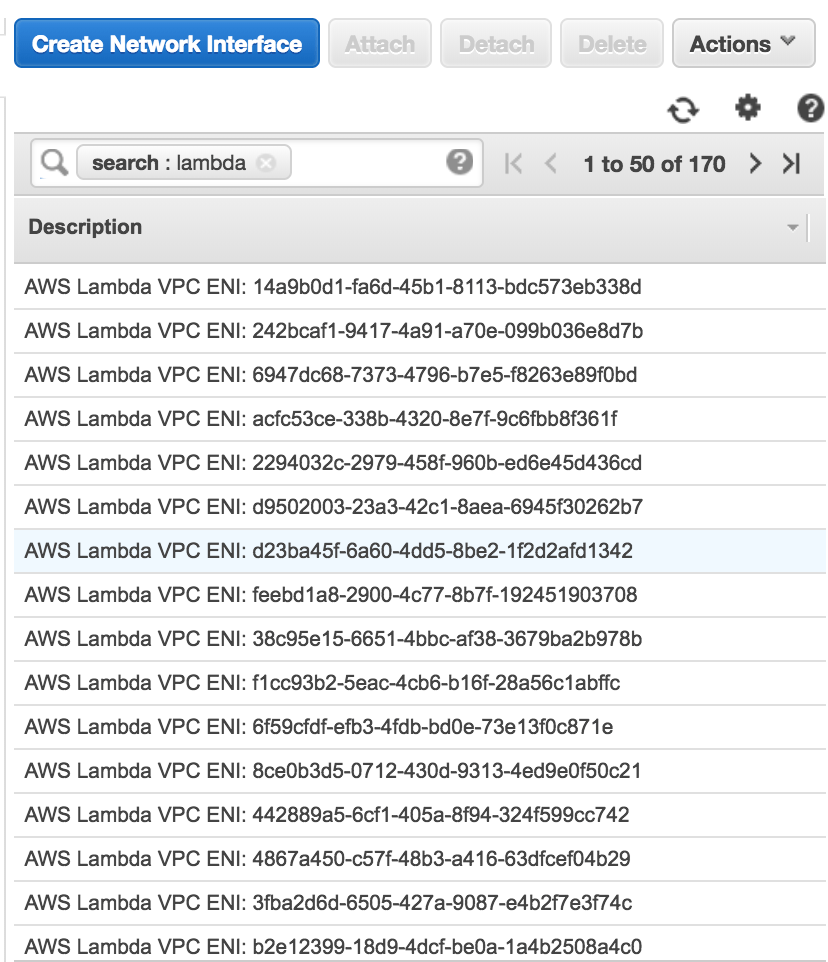
Task: Open the settings gear icon
Action: pyautogui.click(x=747, y=108)
